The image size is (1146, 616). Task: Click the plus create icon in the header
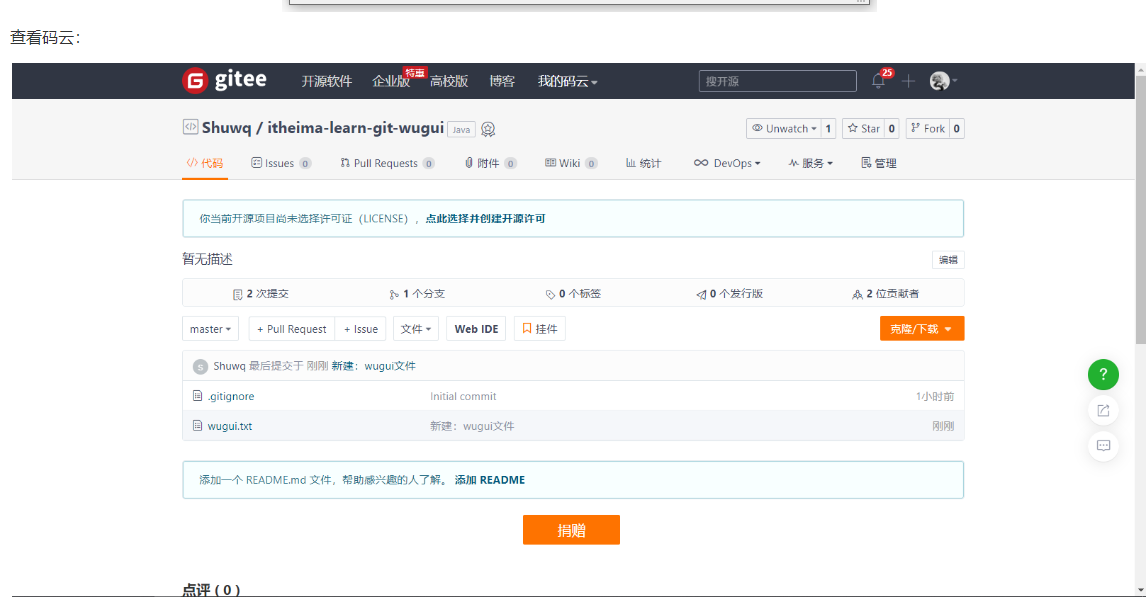click(x=908, y=81)
